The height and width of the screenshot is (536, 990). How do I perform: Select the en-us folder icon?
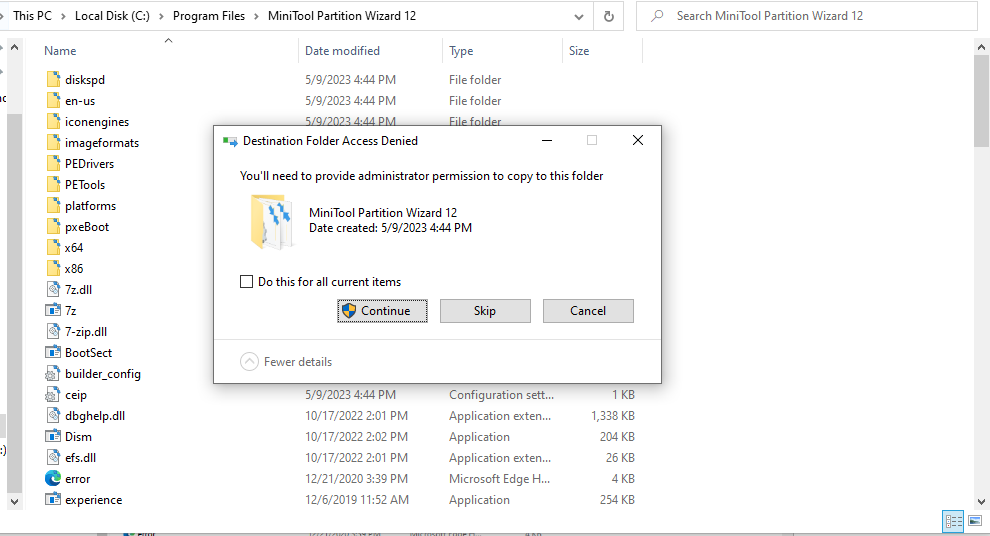54,100
